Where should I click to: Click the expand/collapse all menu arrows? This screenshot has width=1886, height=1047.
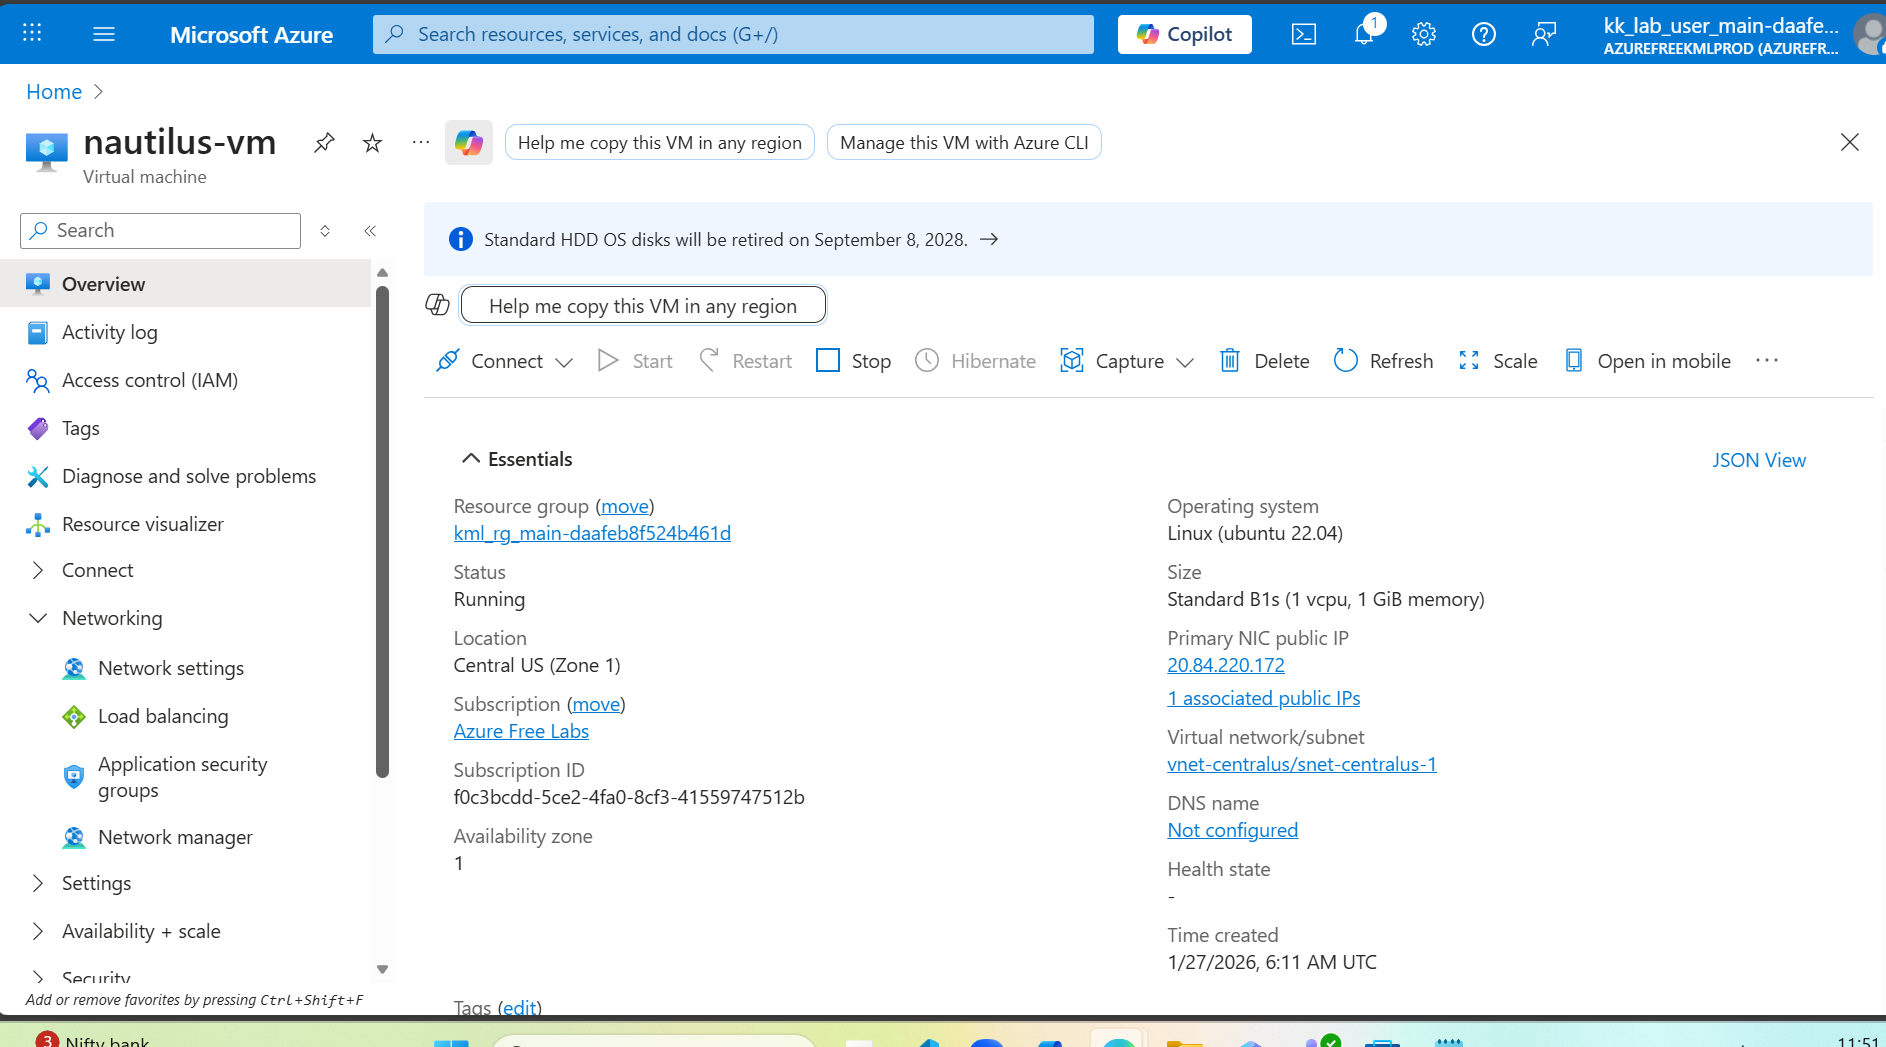coord(325,231)
